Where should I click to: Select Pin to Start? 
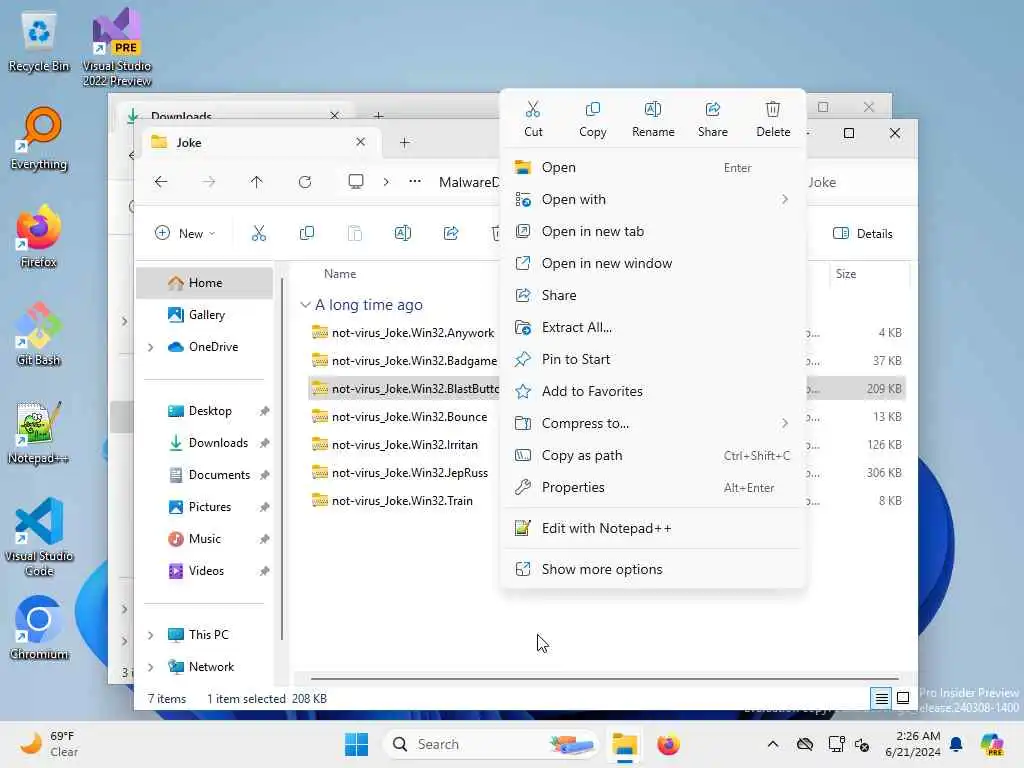pyautogui.click(x=653, y=359)
